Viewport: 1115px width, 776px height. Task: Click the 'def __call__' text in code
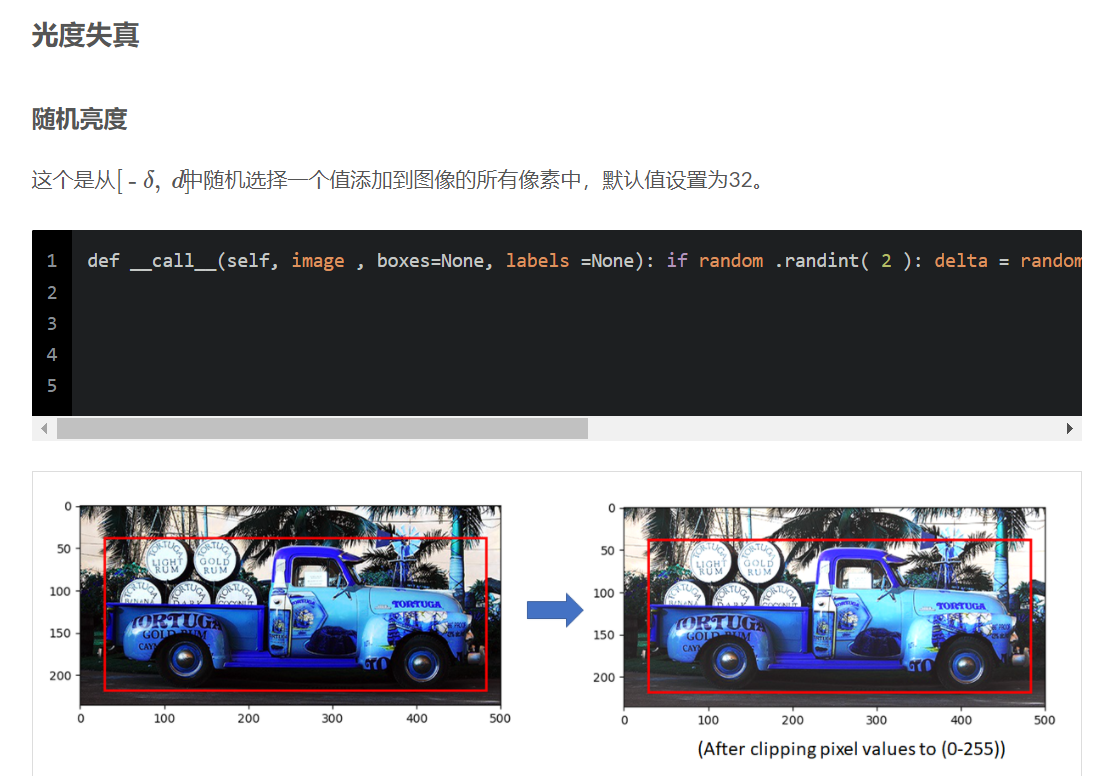pyautogui.click(x=151, y=261)
